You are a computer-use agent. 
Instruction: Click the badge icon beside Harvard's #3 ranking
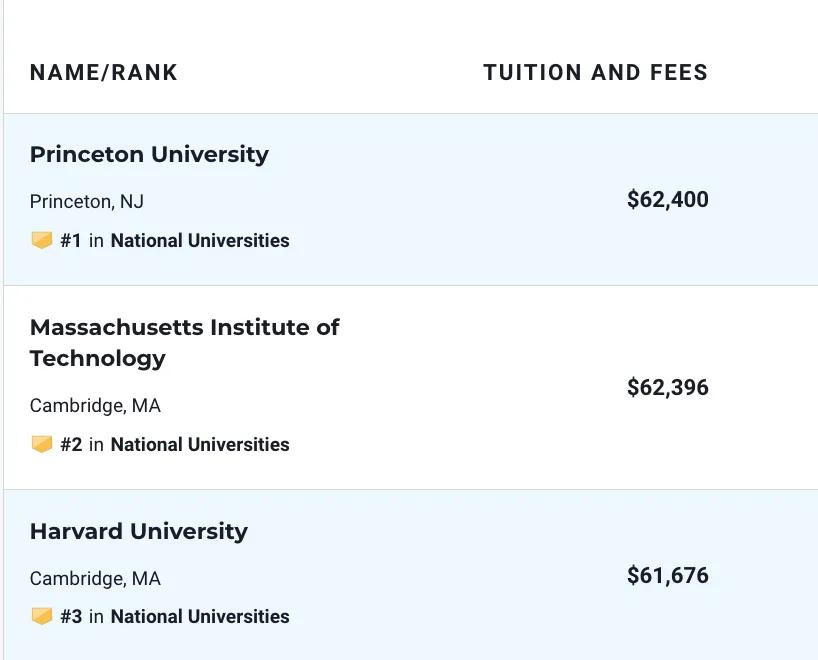pyautogui.click(x=41, y=617)
